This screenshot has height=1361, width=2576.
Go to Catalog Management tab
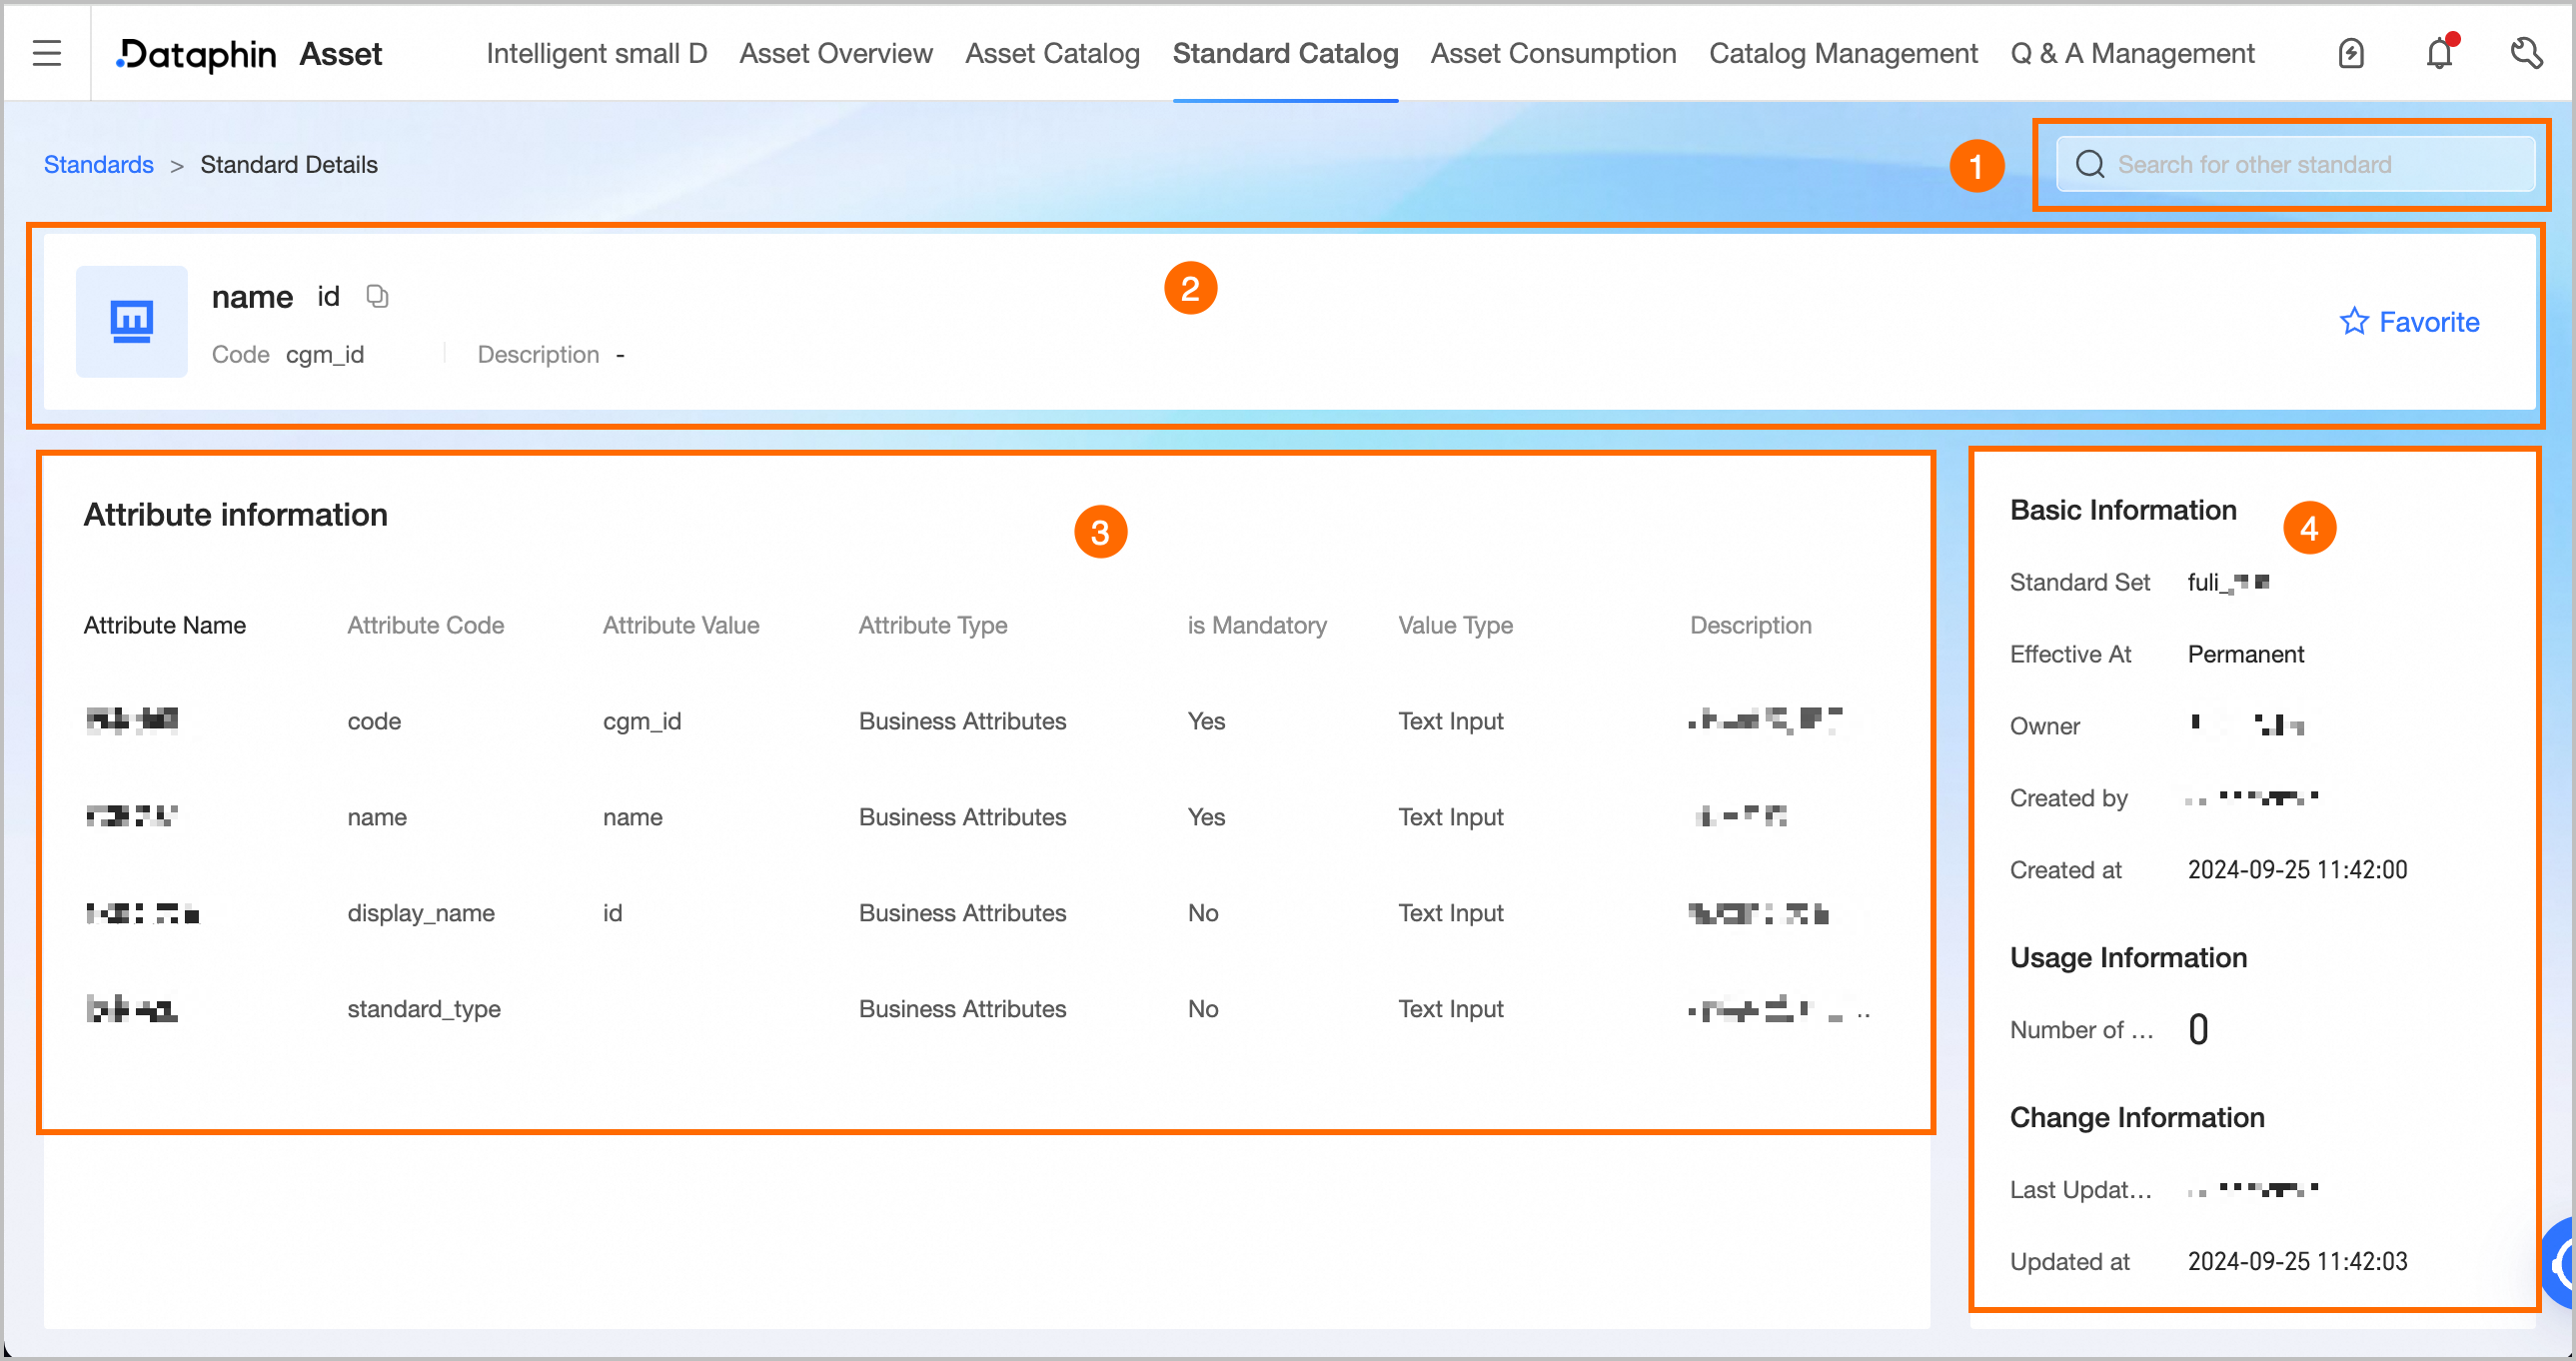[x=1843, y=53]
